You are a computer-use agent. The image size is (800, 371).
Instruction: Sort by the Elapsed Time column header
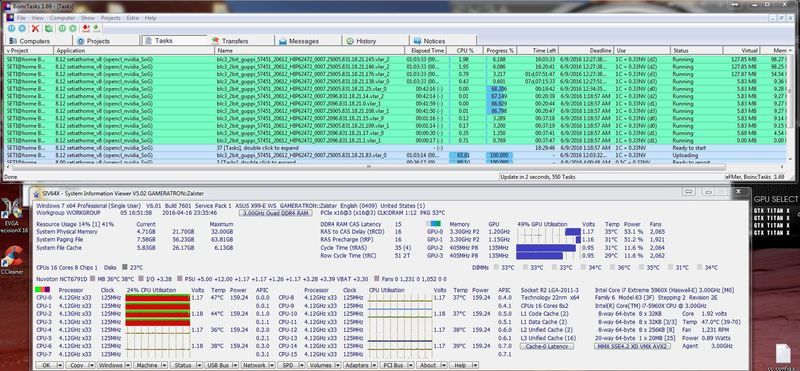point(426,51)
